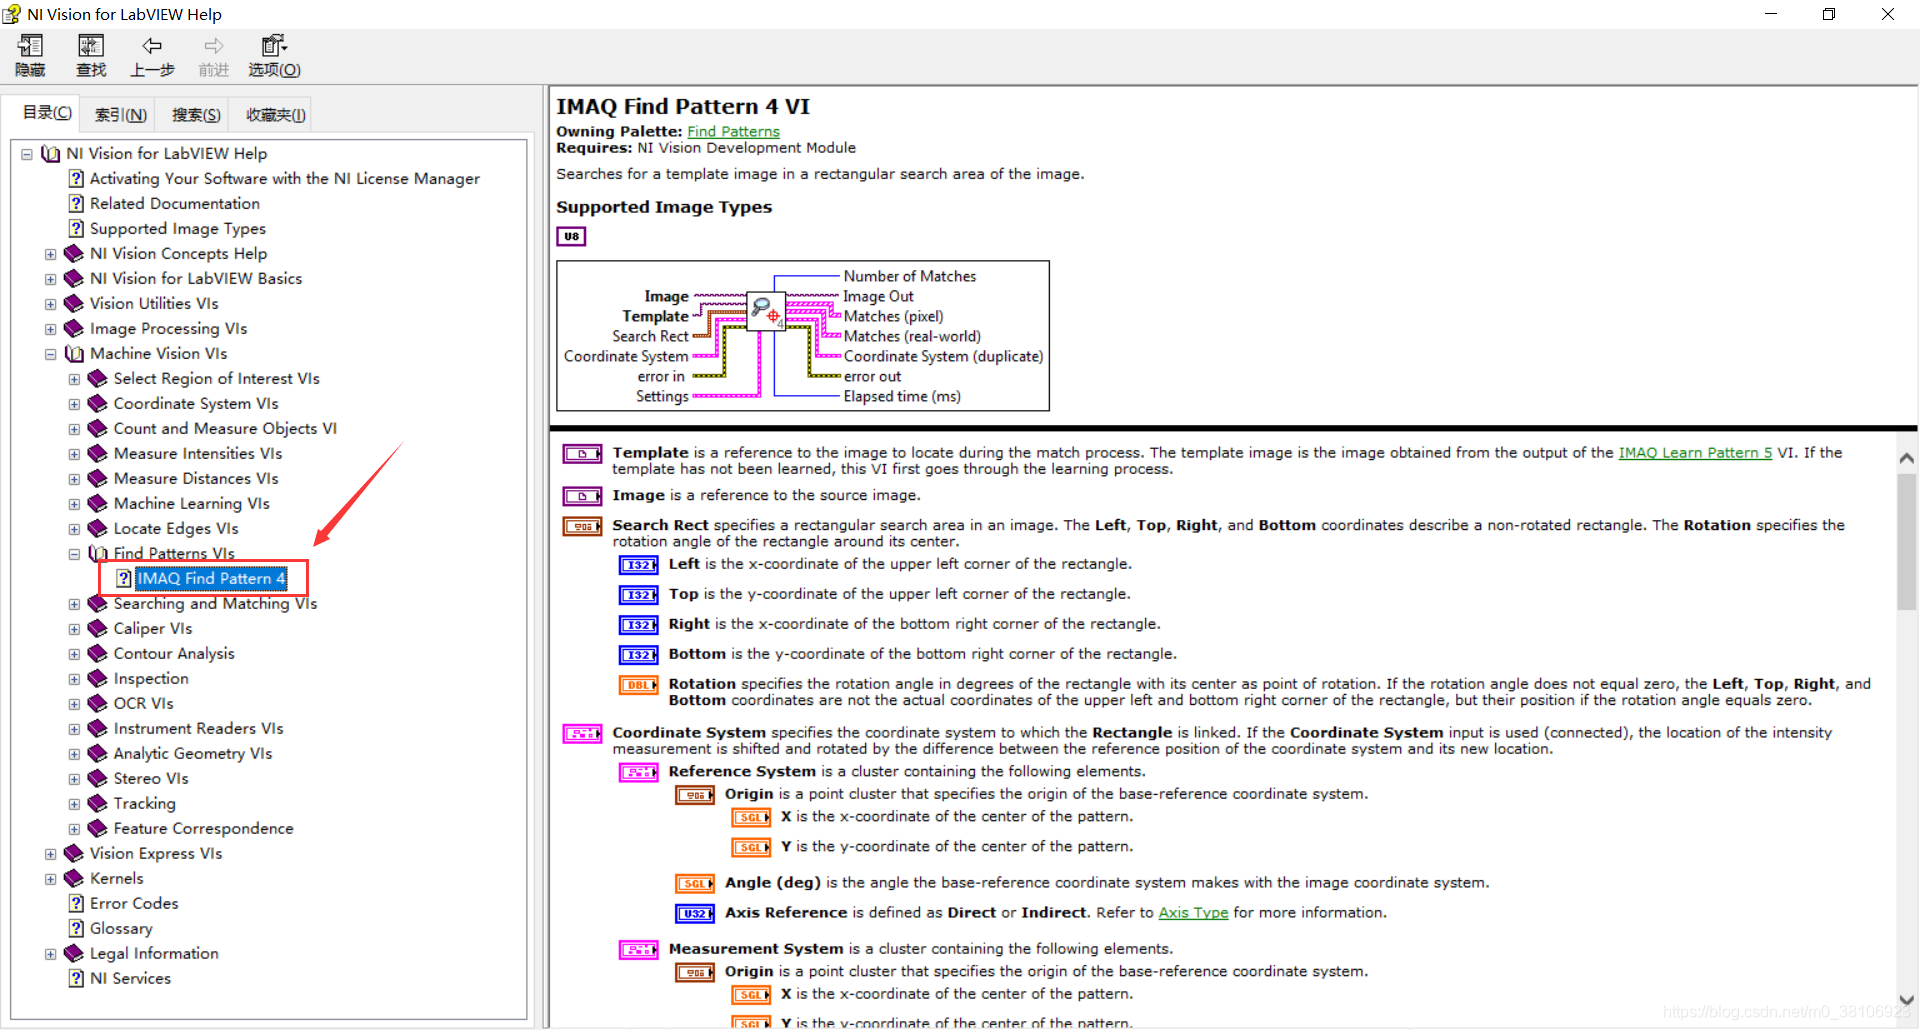Switch to the 搜索(S) search tab
1920x1030 pixels.
(x=196, y=115)
